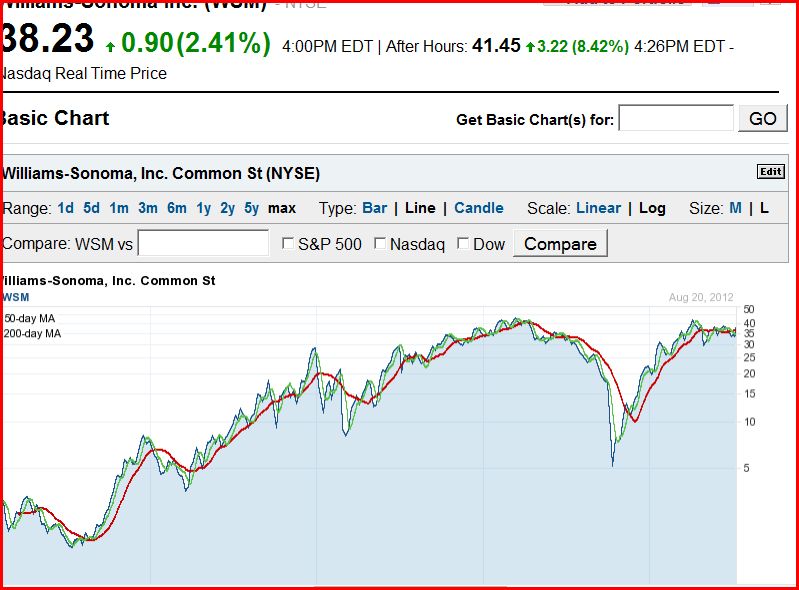Set chart range to 5y

(252, 209)
